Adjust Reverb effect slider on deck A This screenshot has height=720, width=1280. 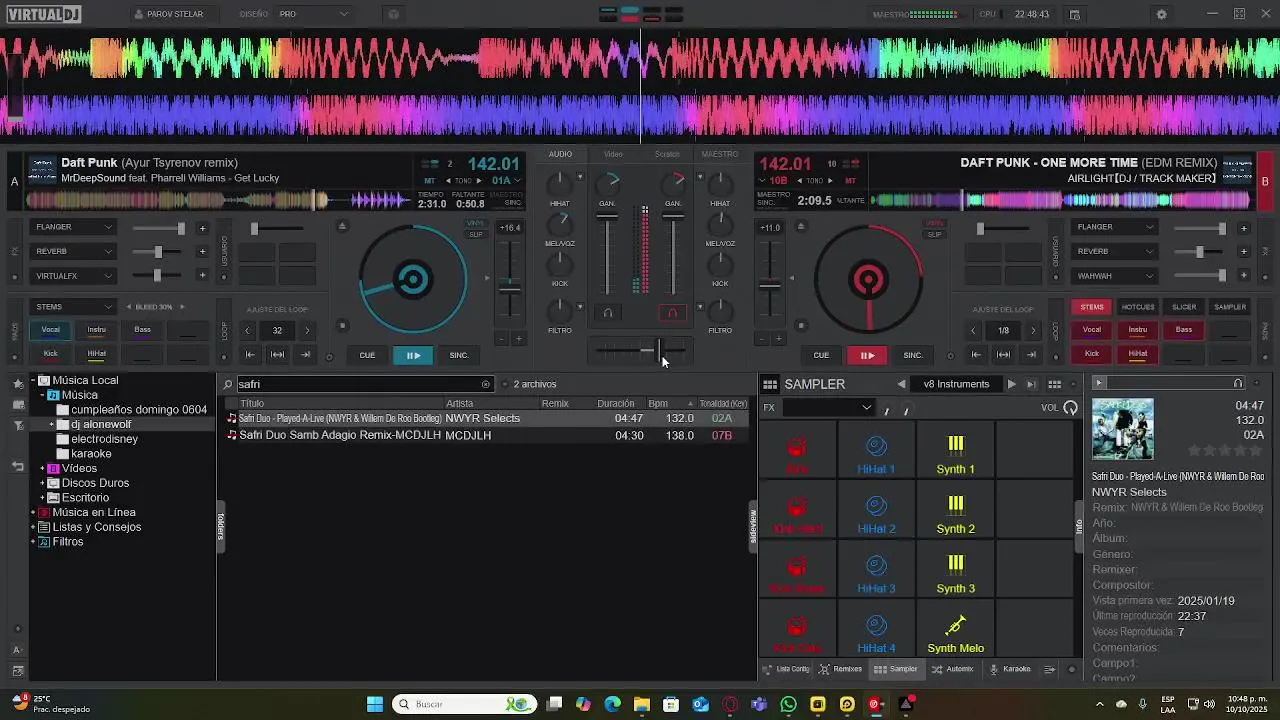click(159, 252)
